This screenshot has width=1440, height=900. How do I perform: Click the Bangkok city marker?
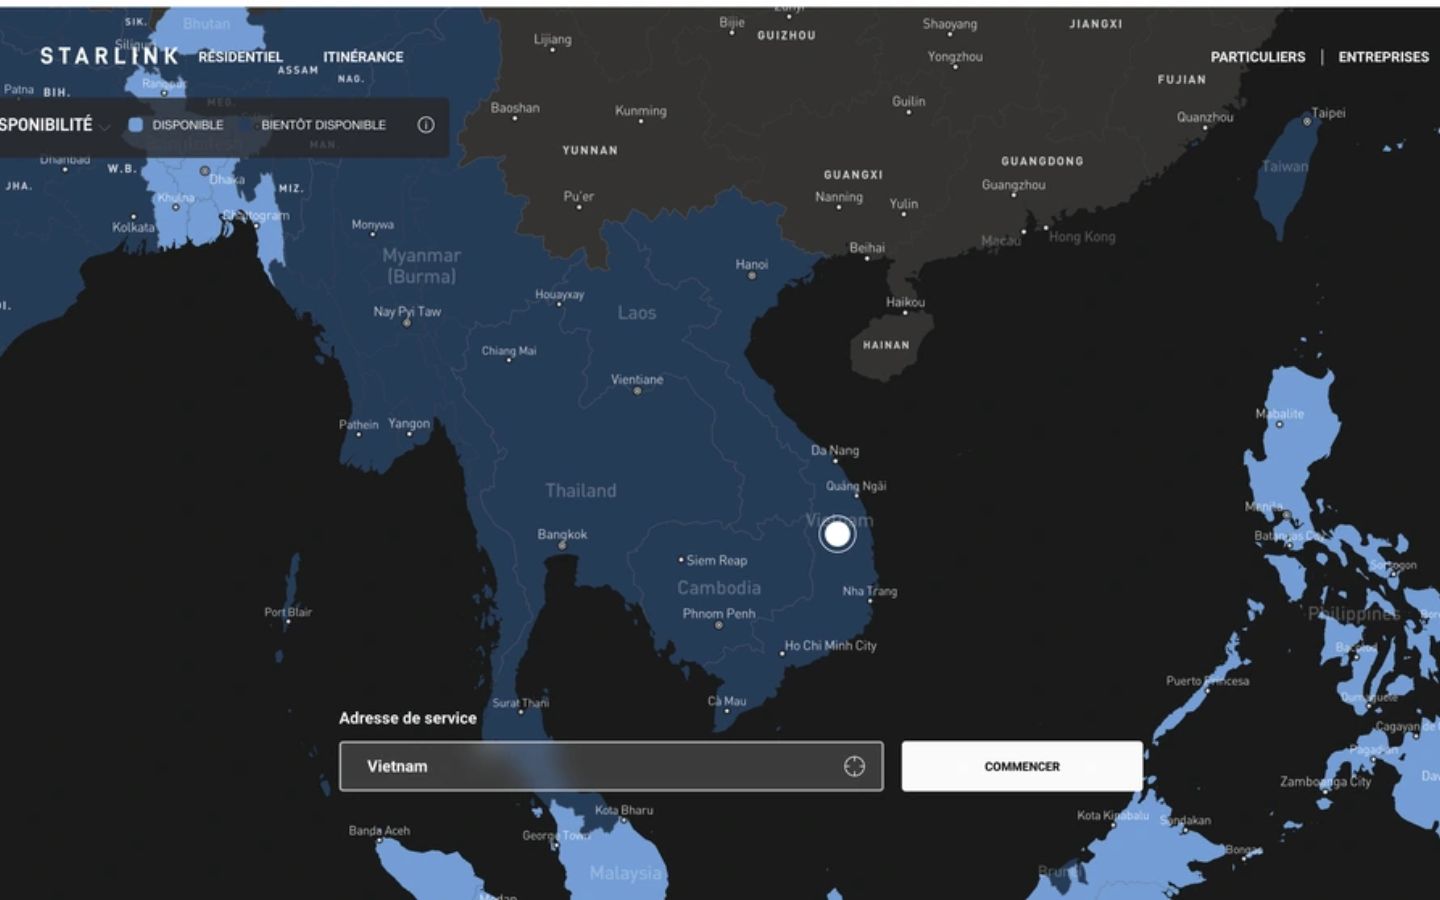click(x=562, y=546)
